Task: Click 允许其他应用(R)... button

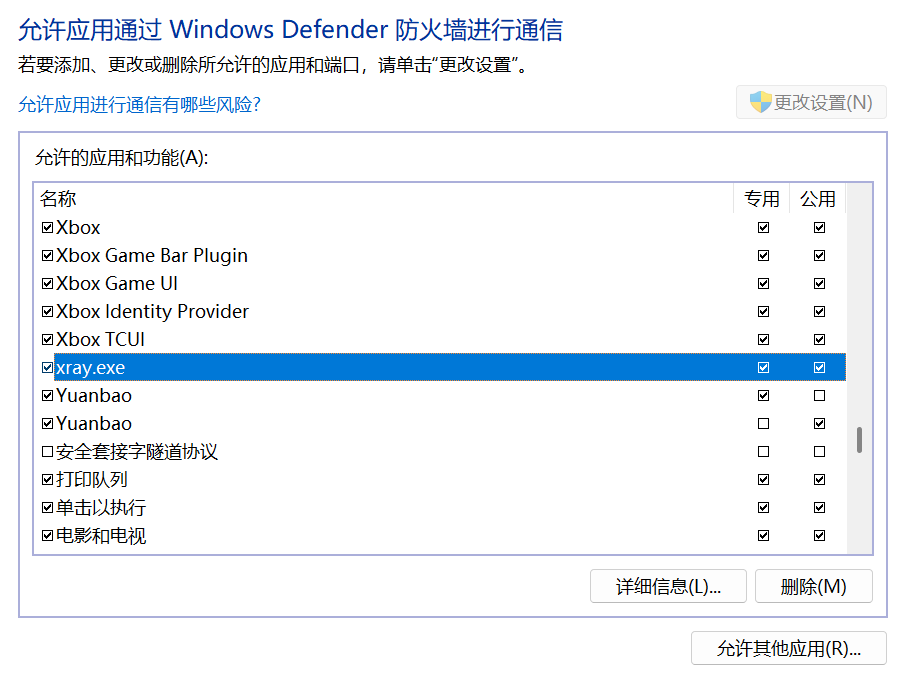Action: click(788, 648)
